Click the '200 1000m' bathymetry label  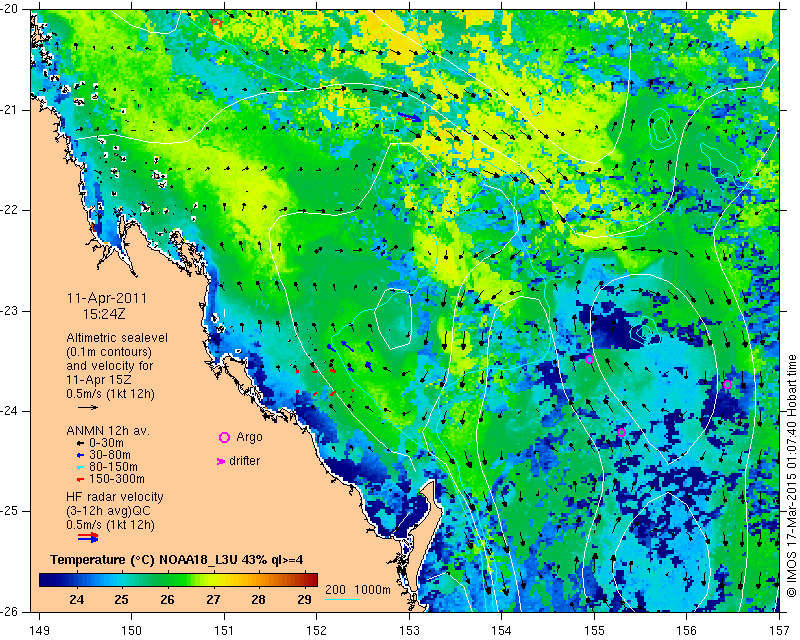pyautogui.click(x=358, y=590)
